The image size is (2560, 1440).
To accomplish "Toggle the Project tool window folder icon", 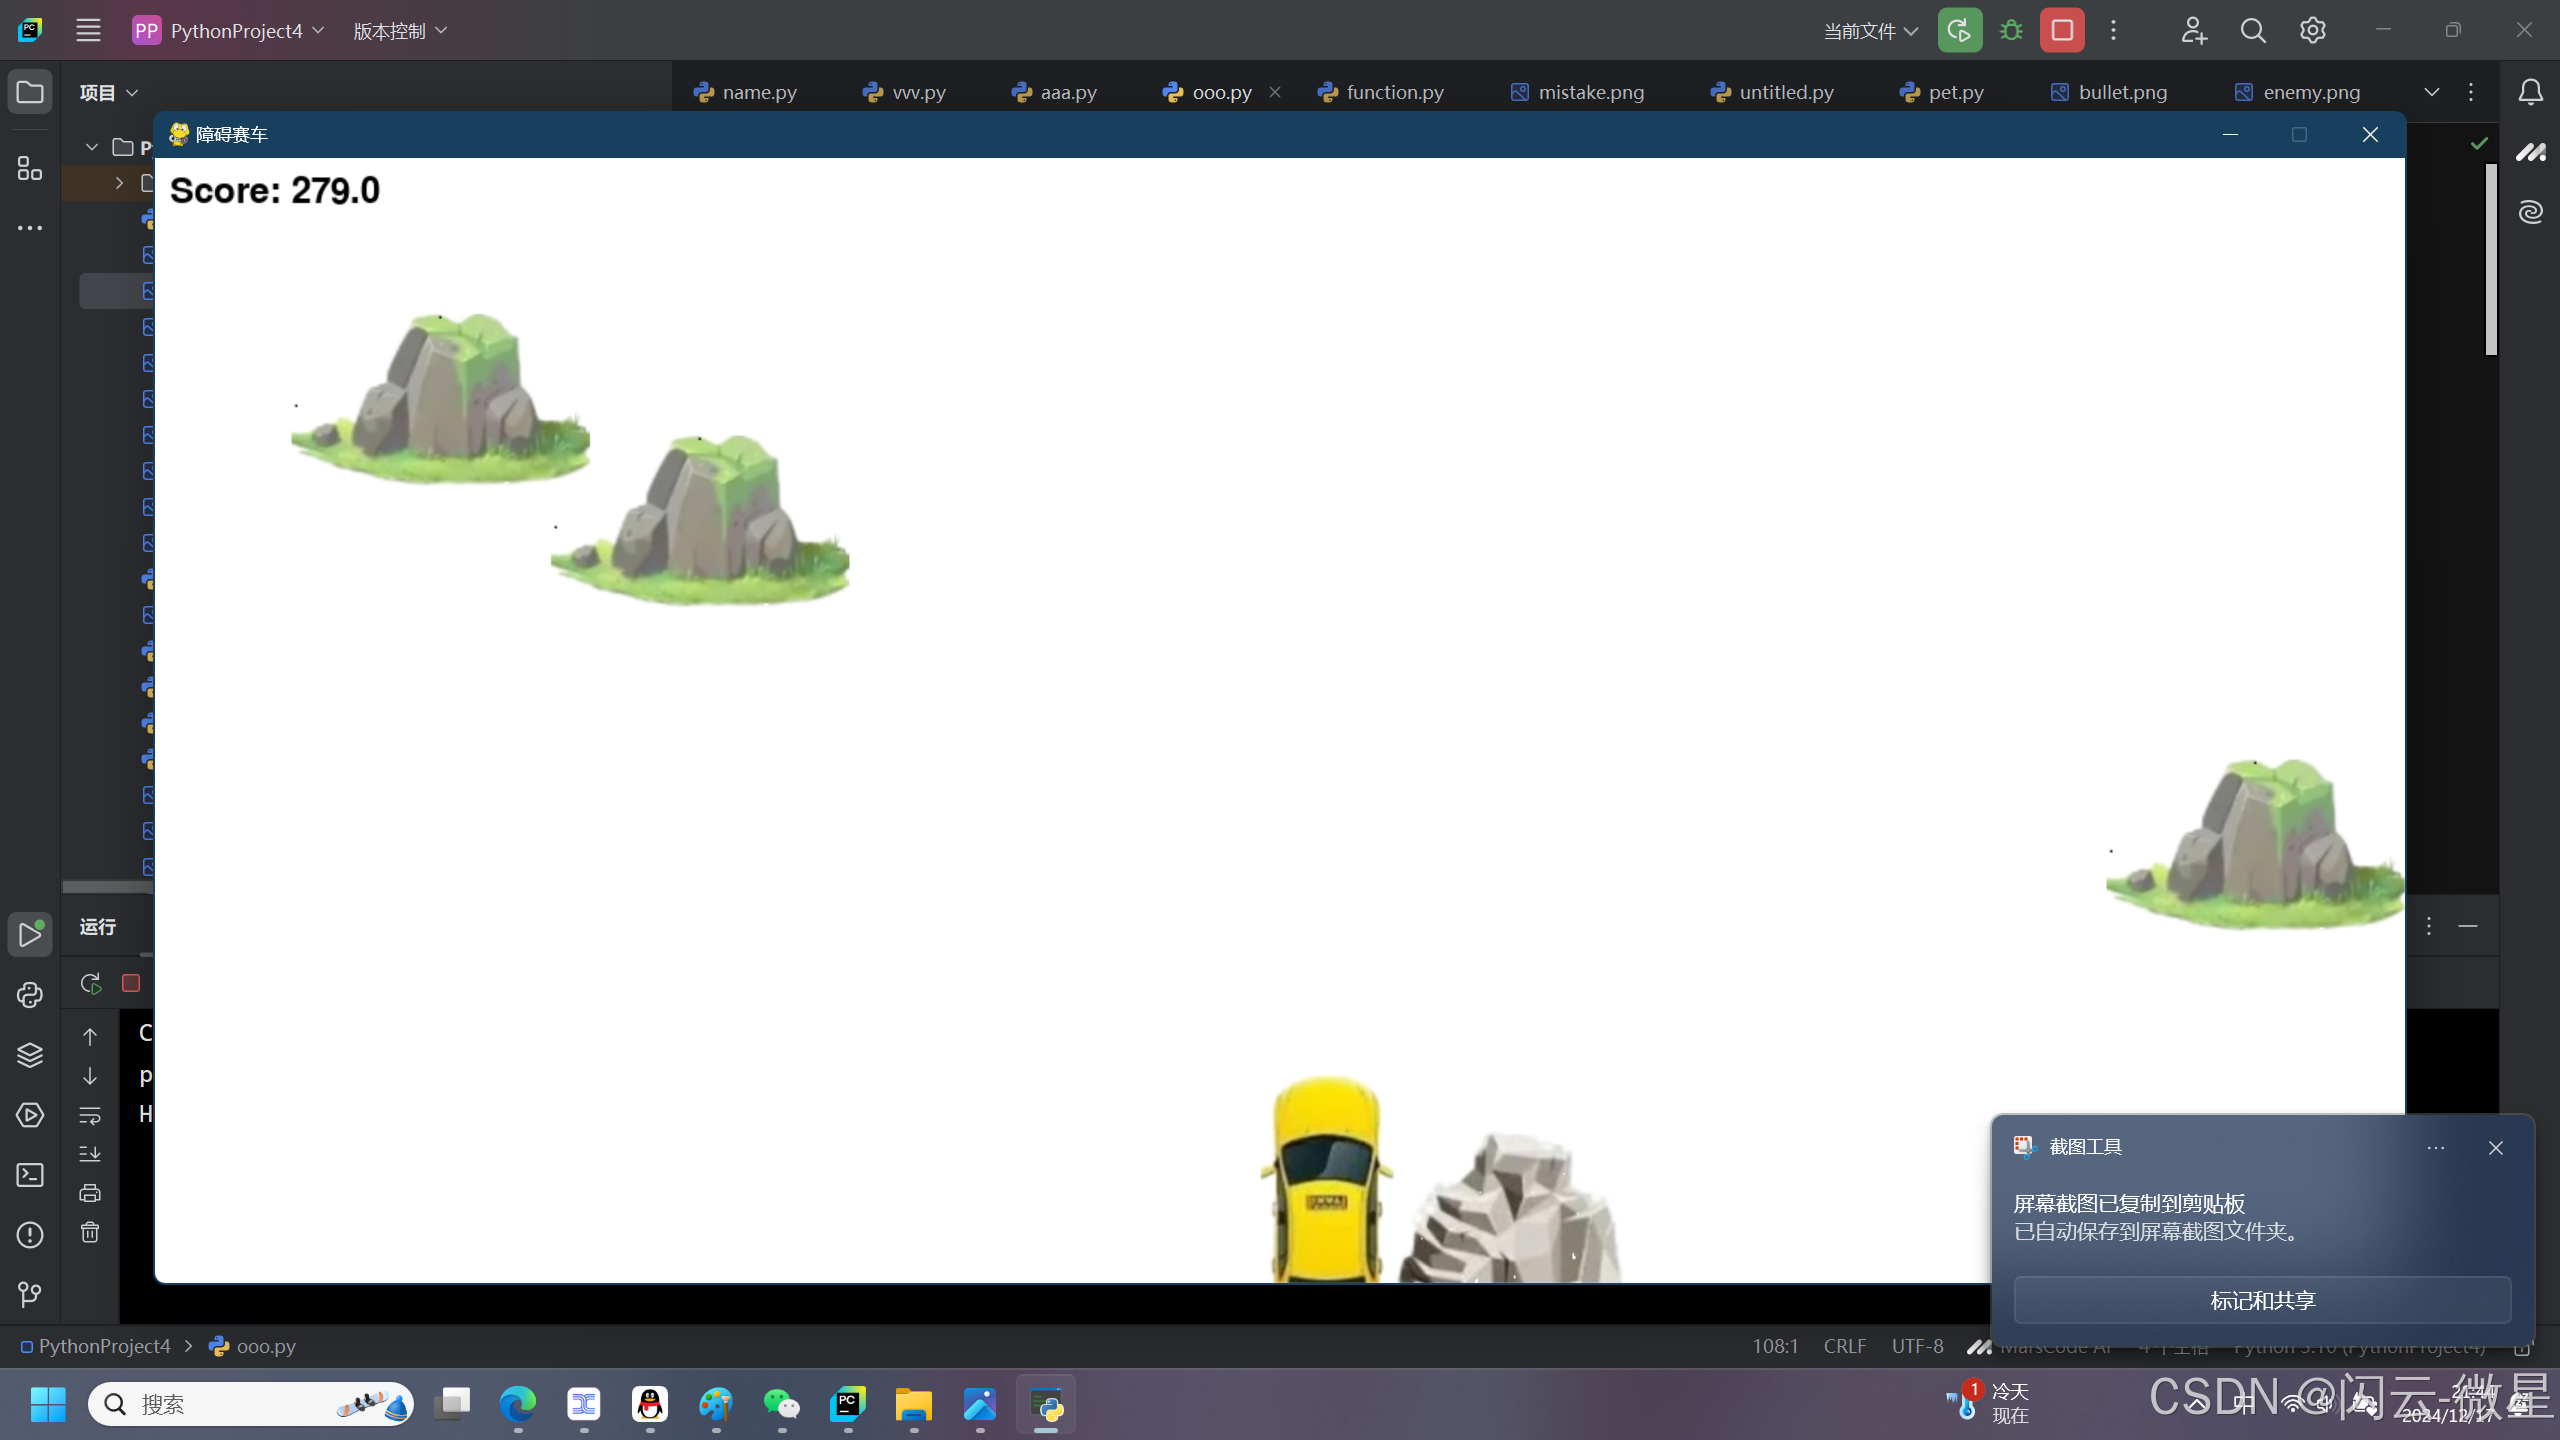I will (x=30, y=92).
